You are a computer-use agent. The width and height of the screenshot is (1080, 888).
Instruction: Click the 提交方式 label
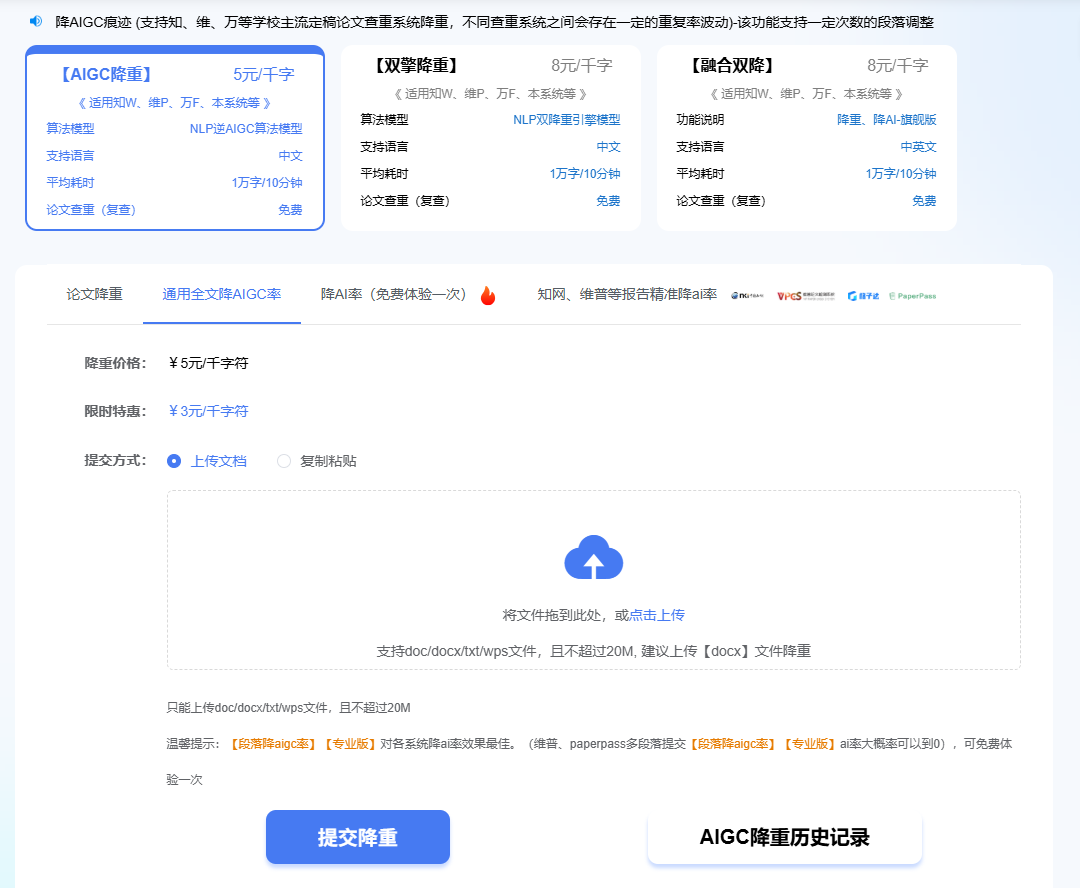[x=115, y=460]
